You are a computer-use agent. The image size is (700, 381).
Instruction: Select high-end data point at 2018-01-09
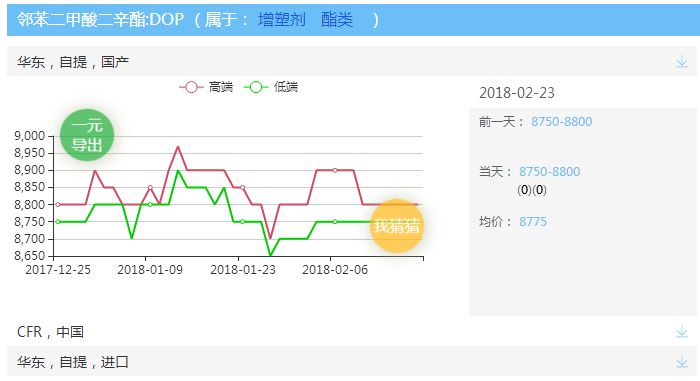point(150,188)
